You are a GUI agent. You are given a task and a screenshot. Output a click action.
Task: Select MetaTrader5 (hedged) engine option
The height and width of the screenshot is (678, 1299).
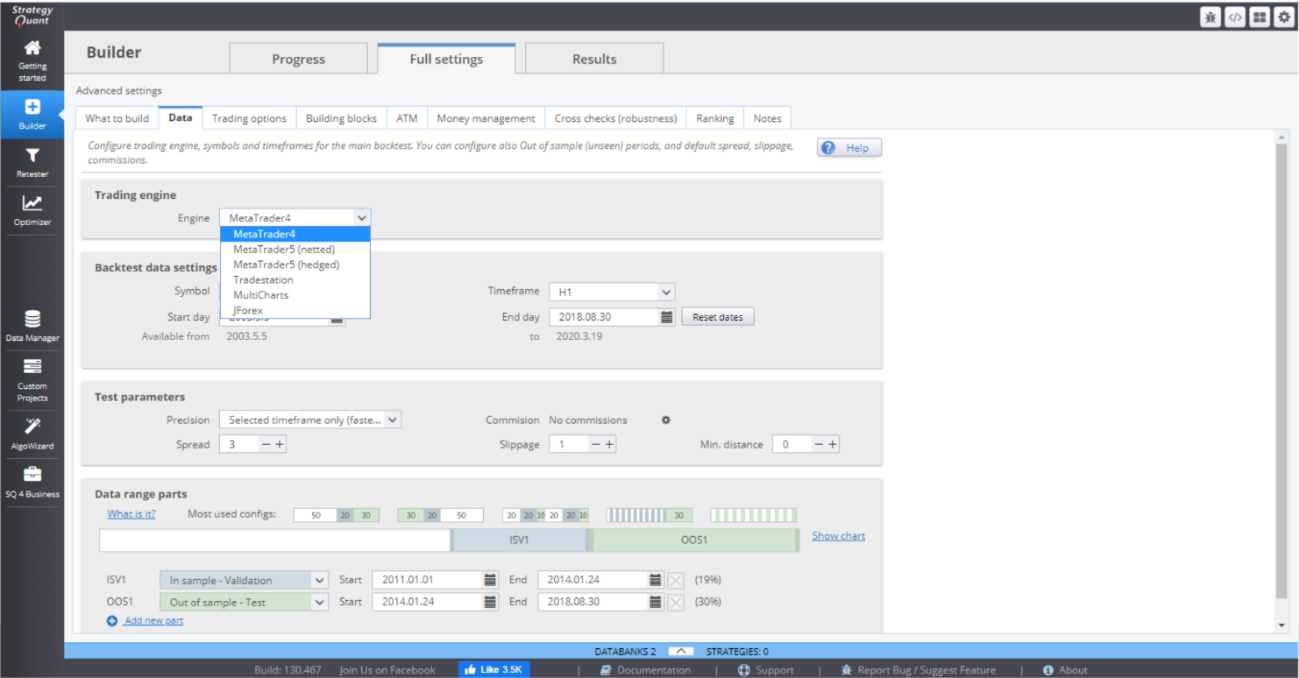coord(295,265)
